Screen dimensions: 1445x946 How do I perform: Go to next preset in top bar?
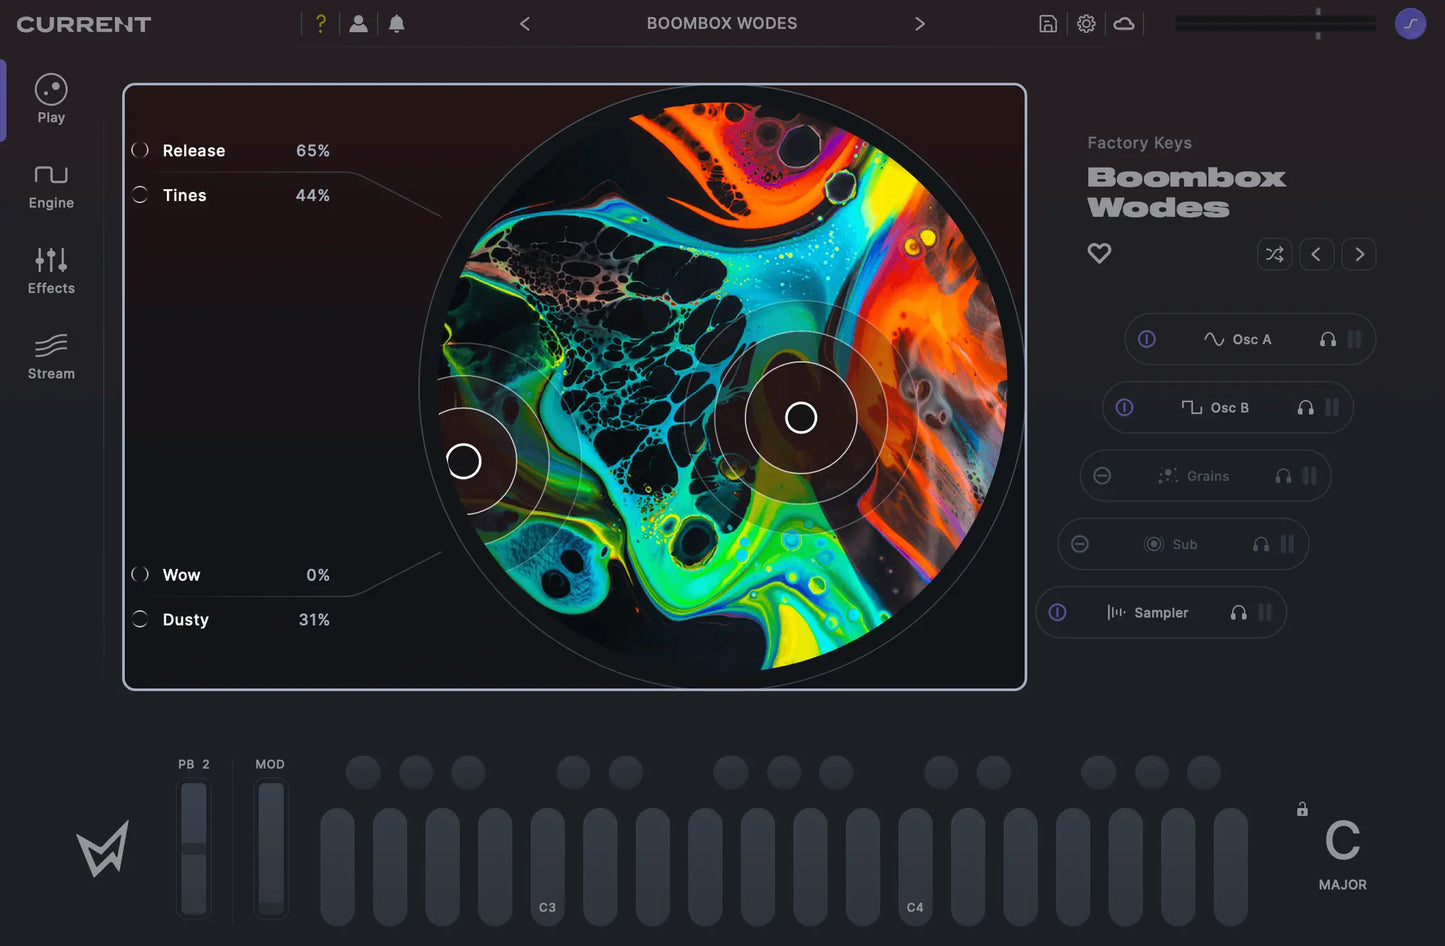pos(919,24)
